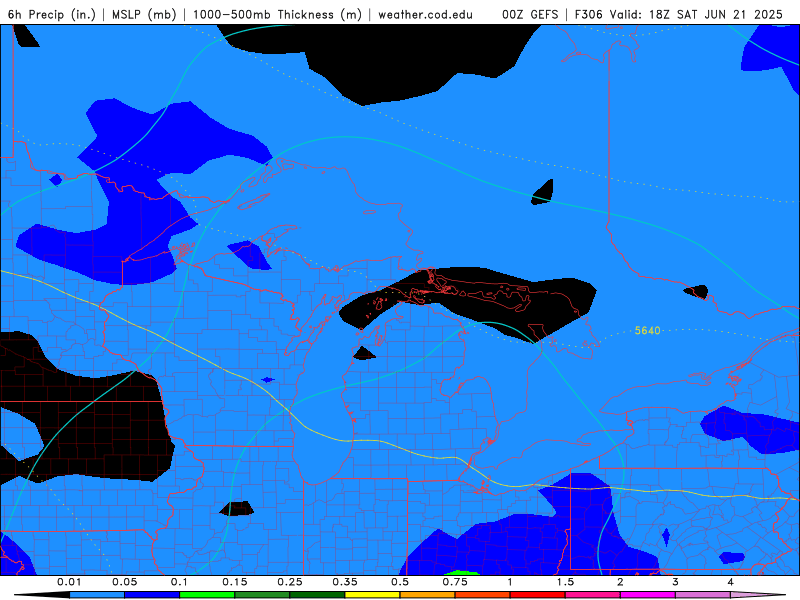Click the legend value 3
The width and height of the screenshot is (800, 600).
676,582
